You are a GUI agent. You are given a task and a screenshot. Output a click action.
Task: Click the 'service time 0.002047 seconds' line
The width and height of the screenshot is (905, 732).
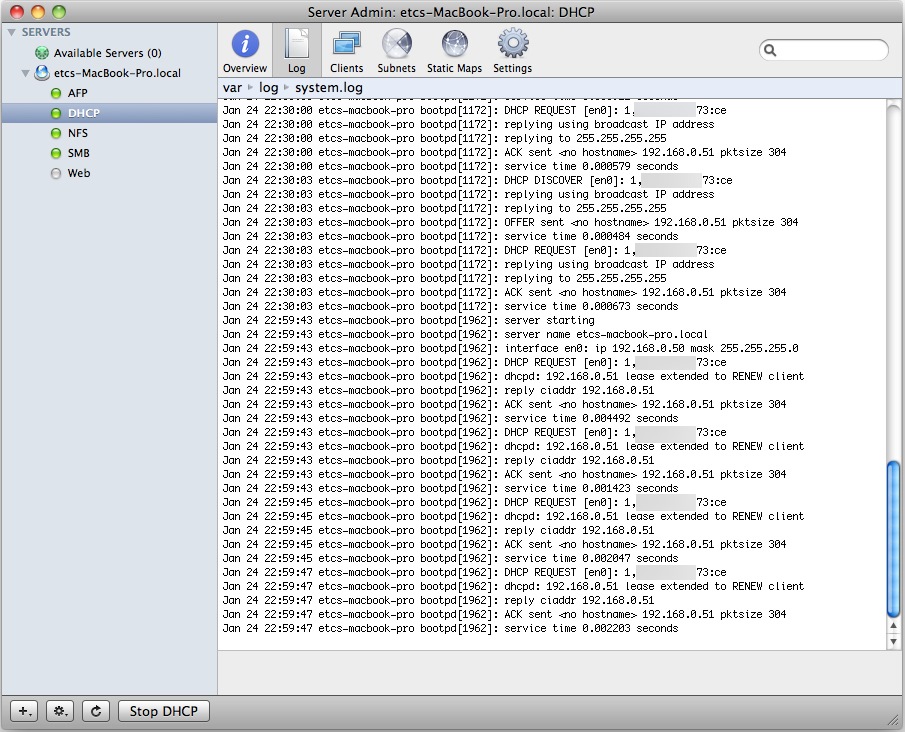pyautogui.click(x=451, y=558)
